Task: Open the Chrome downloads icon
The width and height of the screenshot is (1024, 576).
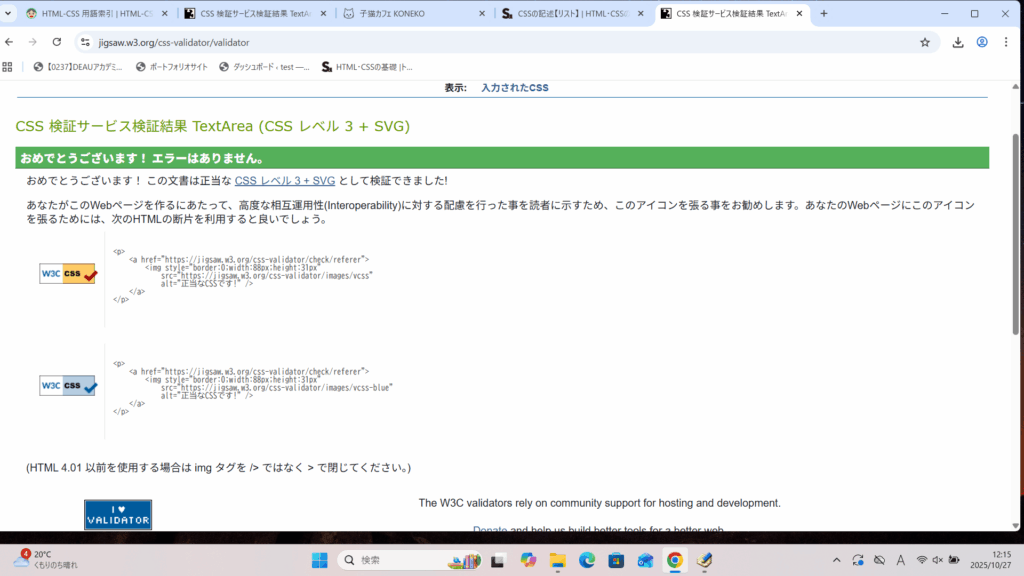Action: tap(958, 43)
